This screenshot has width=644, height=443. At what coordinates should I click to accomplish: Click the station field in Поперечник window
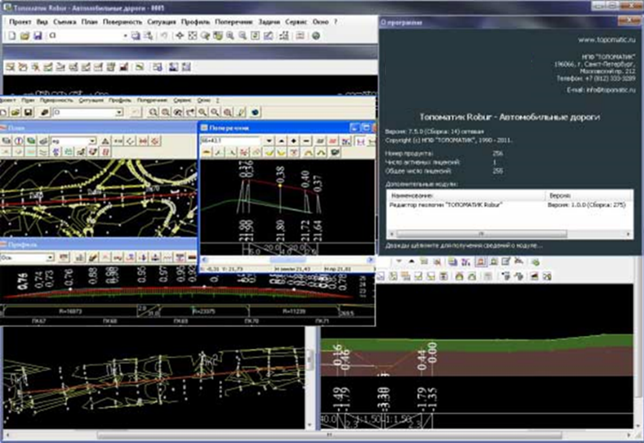(230, 141)
